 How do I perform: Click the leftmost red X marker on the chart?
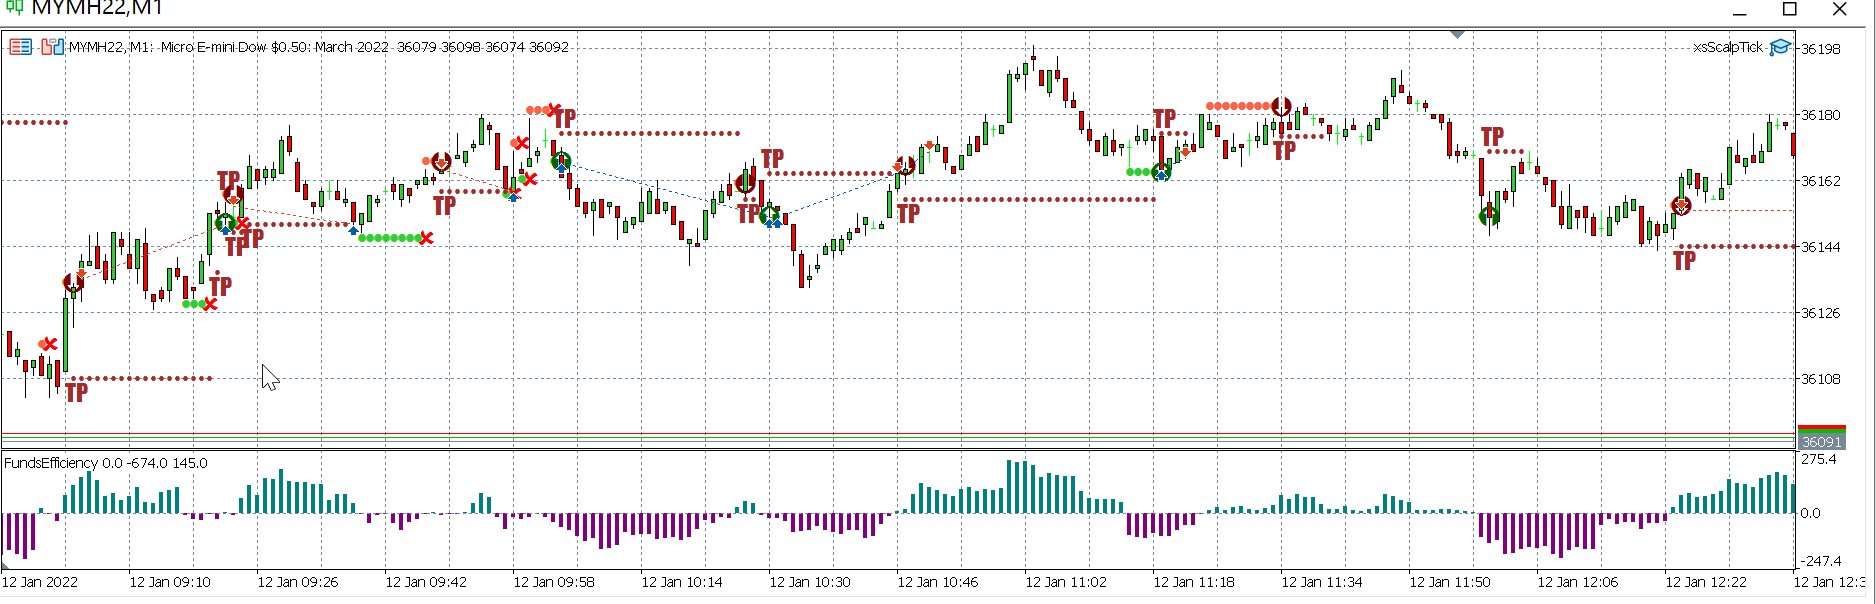[x=50, y=344]
